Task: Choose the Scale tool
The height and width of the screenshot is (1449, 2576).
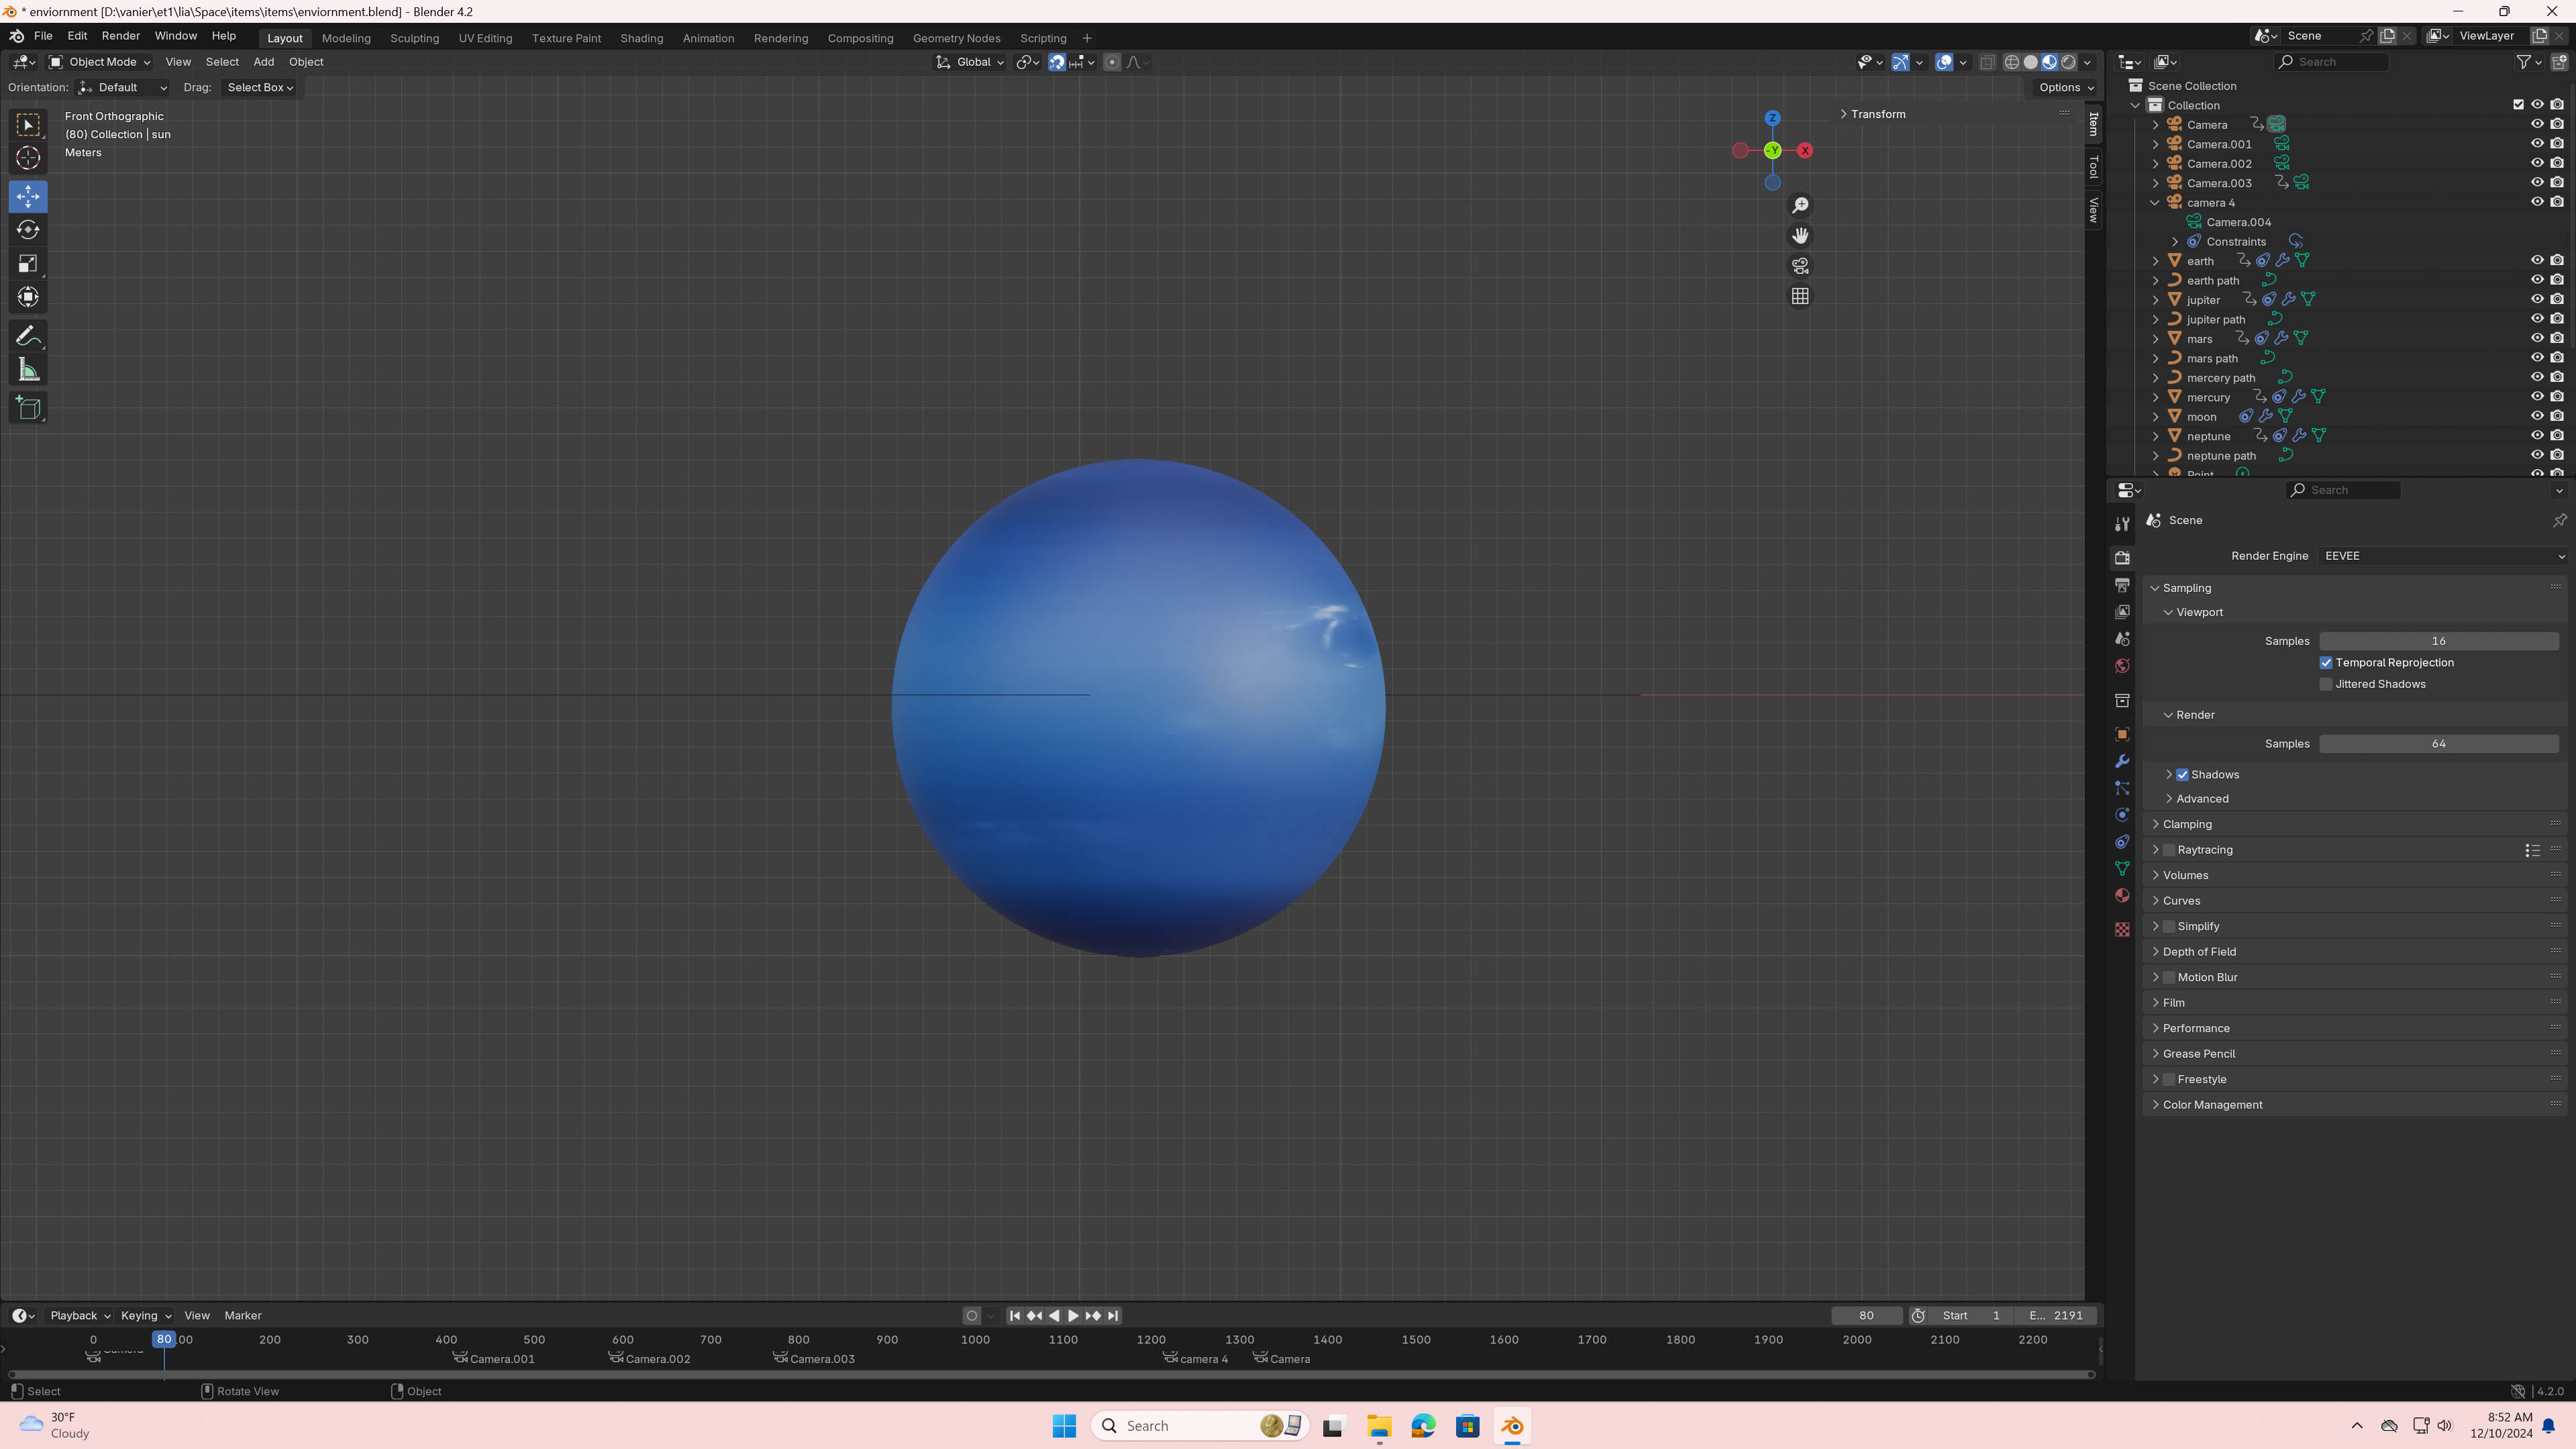Action: click(28, 264)
